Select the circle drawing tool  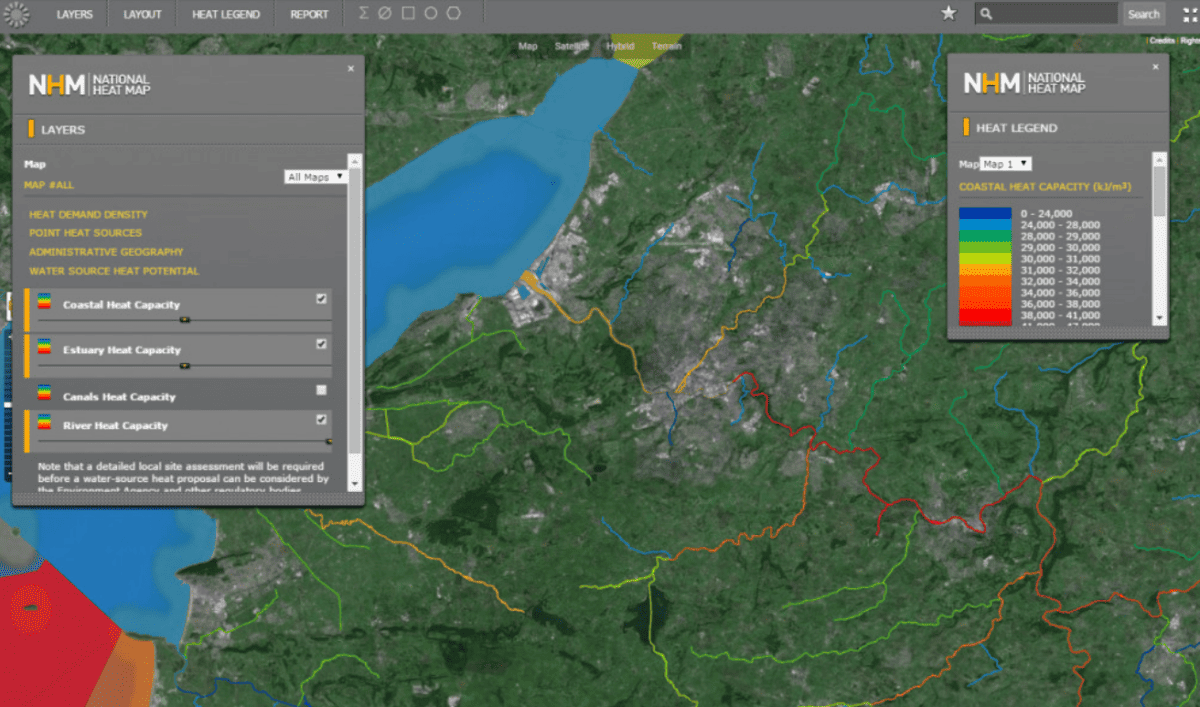click(431, 14)
